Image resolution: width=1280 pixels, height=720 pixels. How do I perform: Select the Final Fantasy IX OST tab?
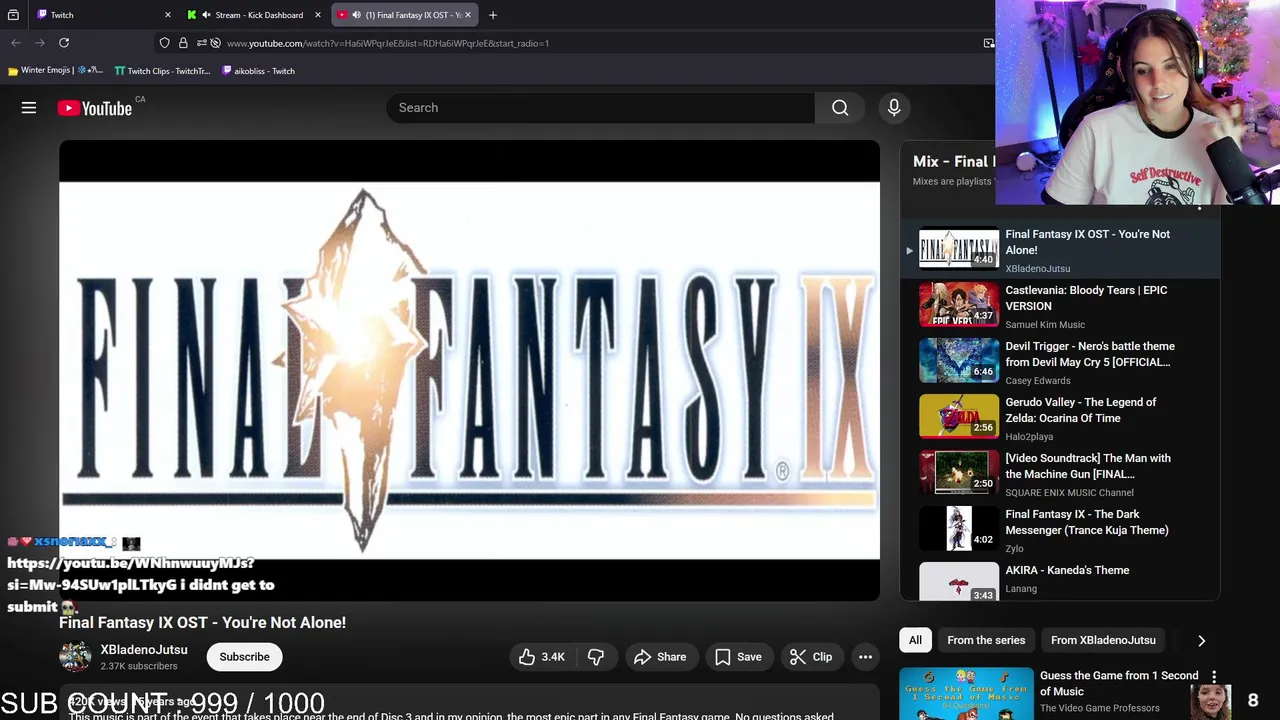(405, 15)
